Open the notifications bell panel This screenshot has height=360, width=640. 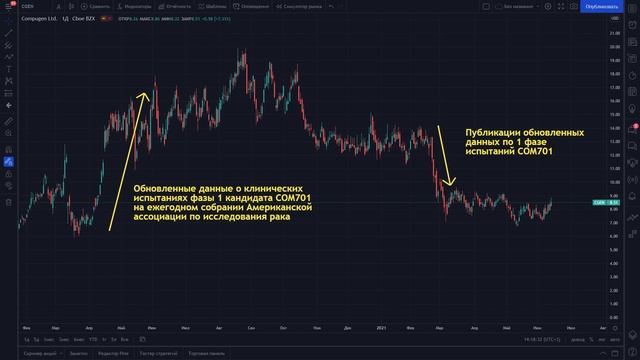point(632,196)
